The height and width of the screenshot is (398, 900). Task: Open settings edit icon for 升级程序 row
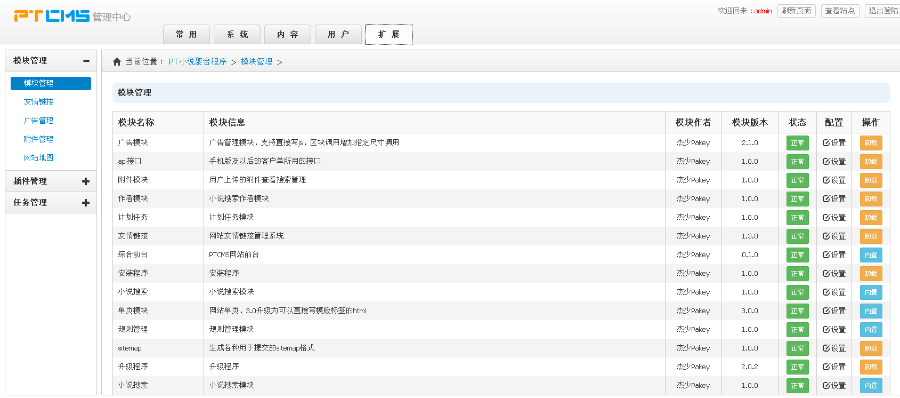point(827,367)
